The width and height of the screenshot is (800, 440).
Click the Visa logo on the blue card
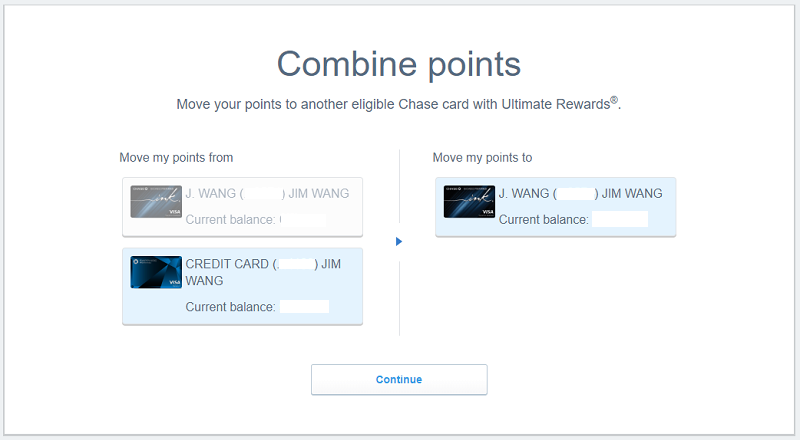click(x=174, y=282)
